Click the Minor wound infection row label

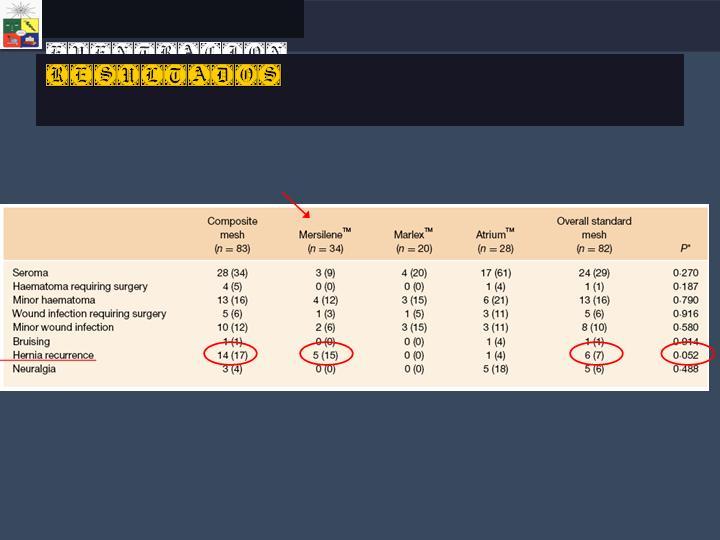[x=62, y=327]
